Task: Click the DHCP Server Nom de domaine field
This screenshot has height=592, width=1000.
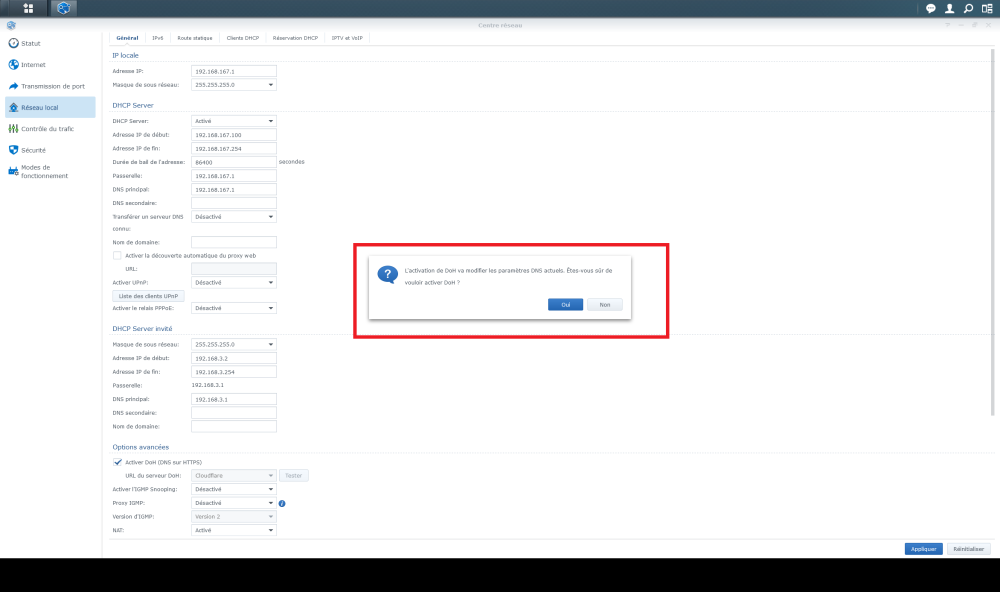Action: click(x=234, y=242)
